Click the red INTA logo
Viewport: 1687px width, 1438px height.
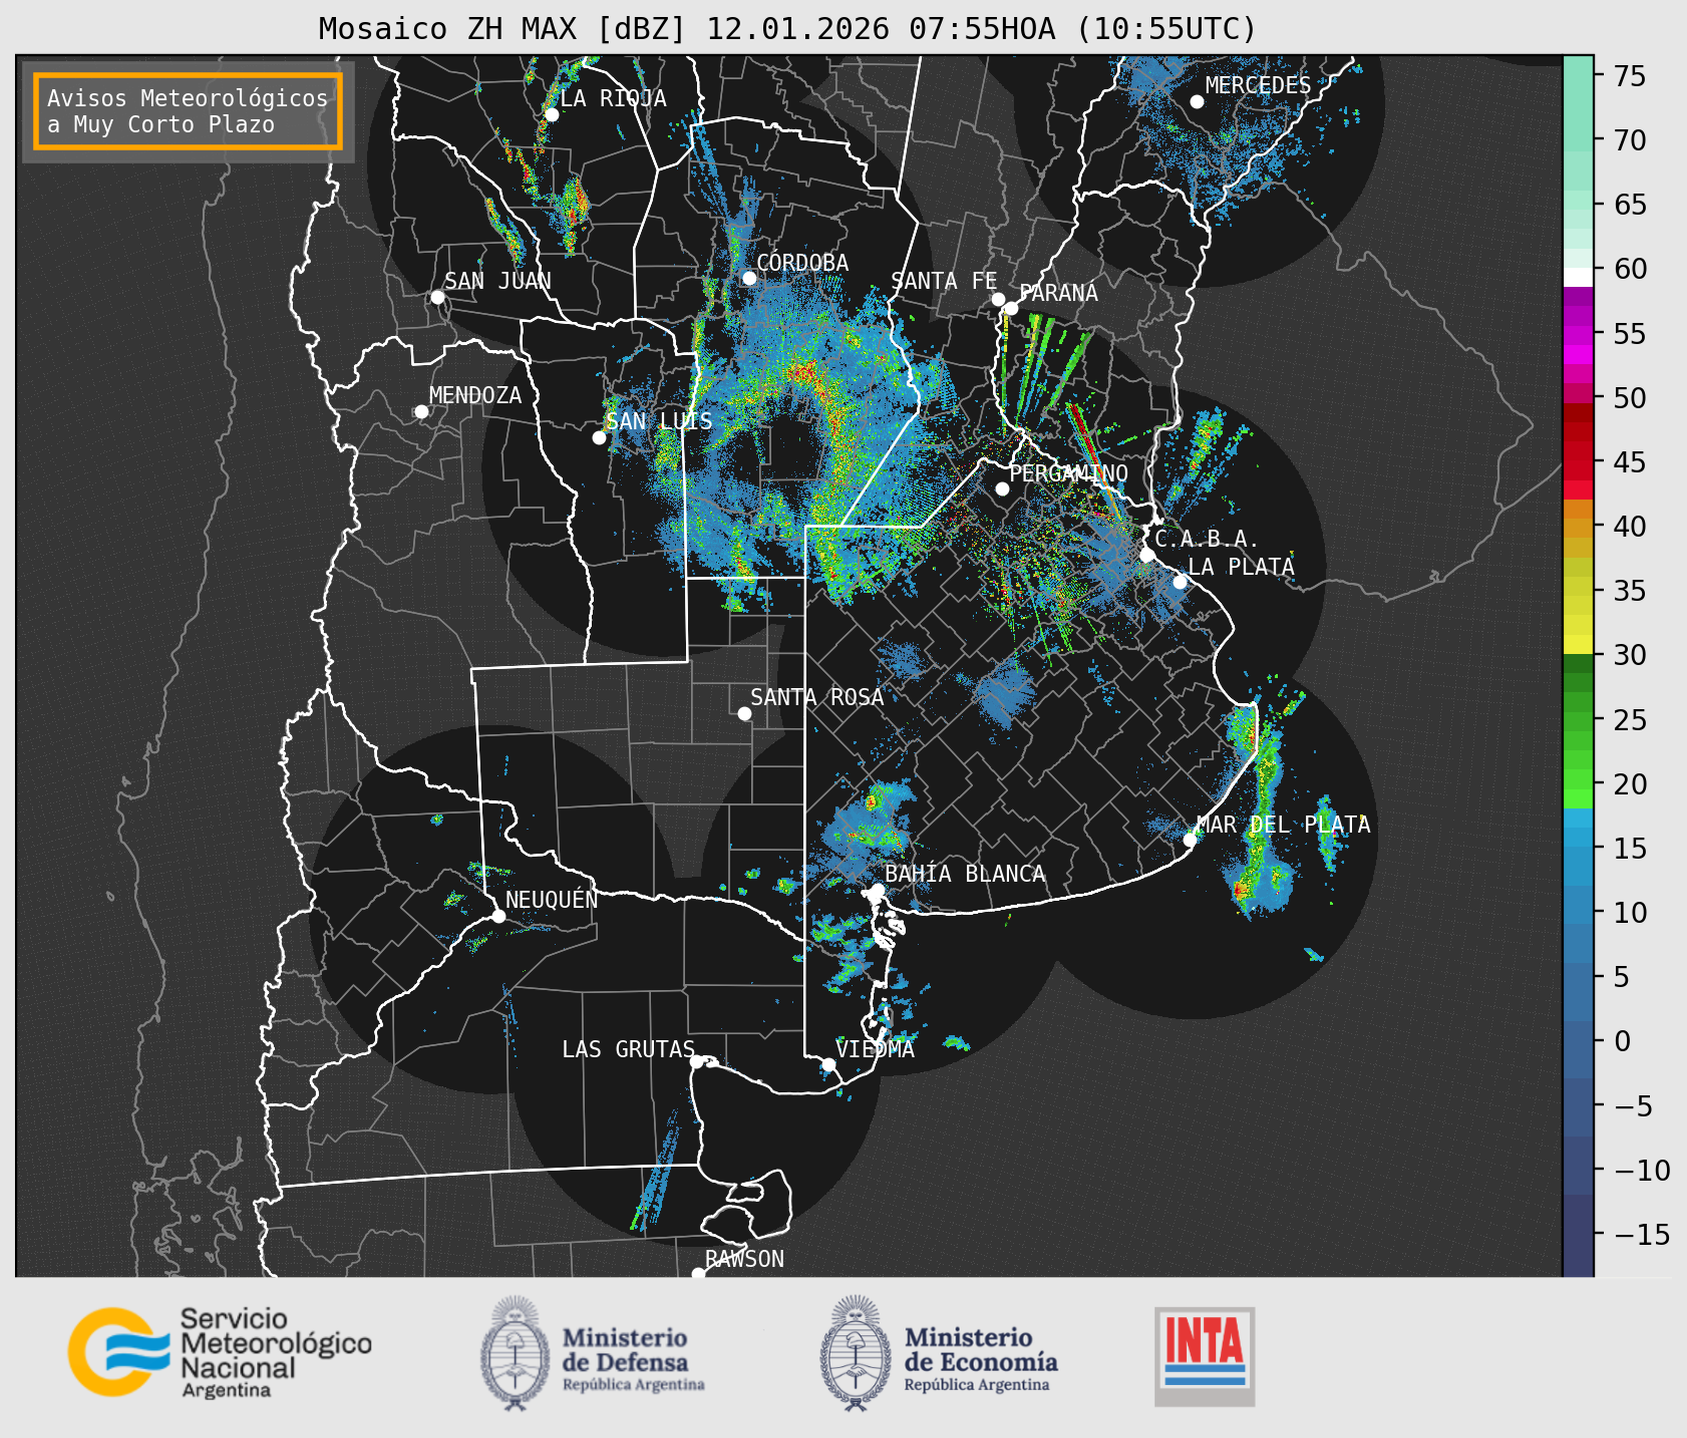(x=1205, y=1356)
